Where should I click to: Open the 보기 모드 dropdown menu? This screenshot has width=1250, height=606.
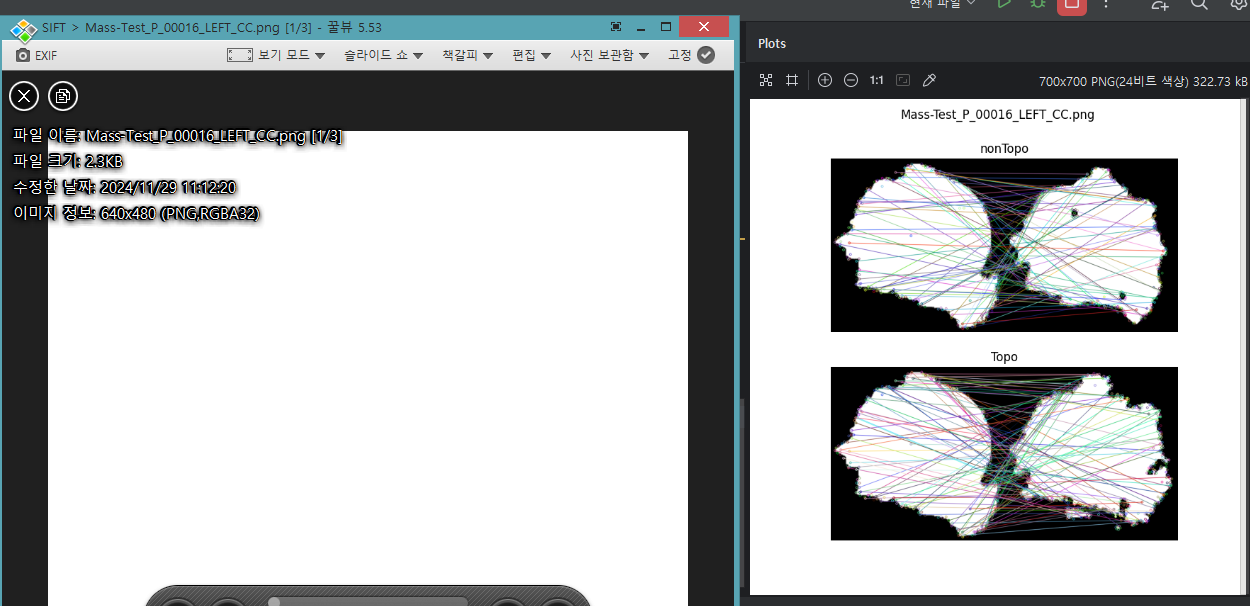(276, 55)
